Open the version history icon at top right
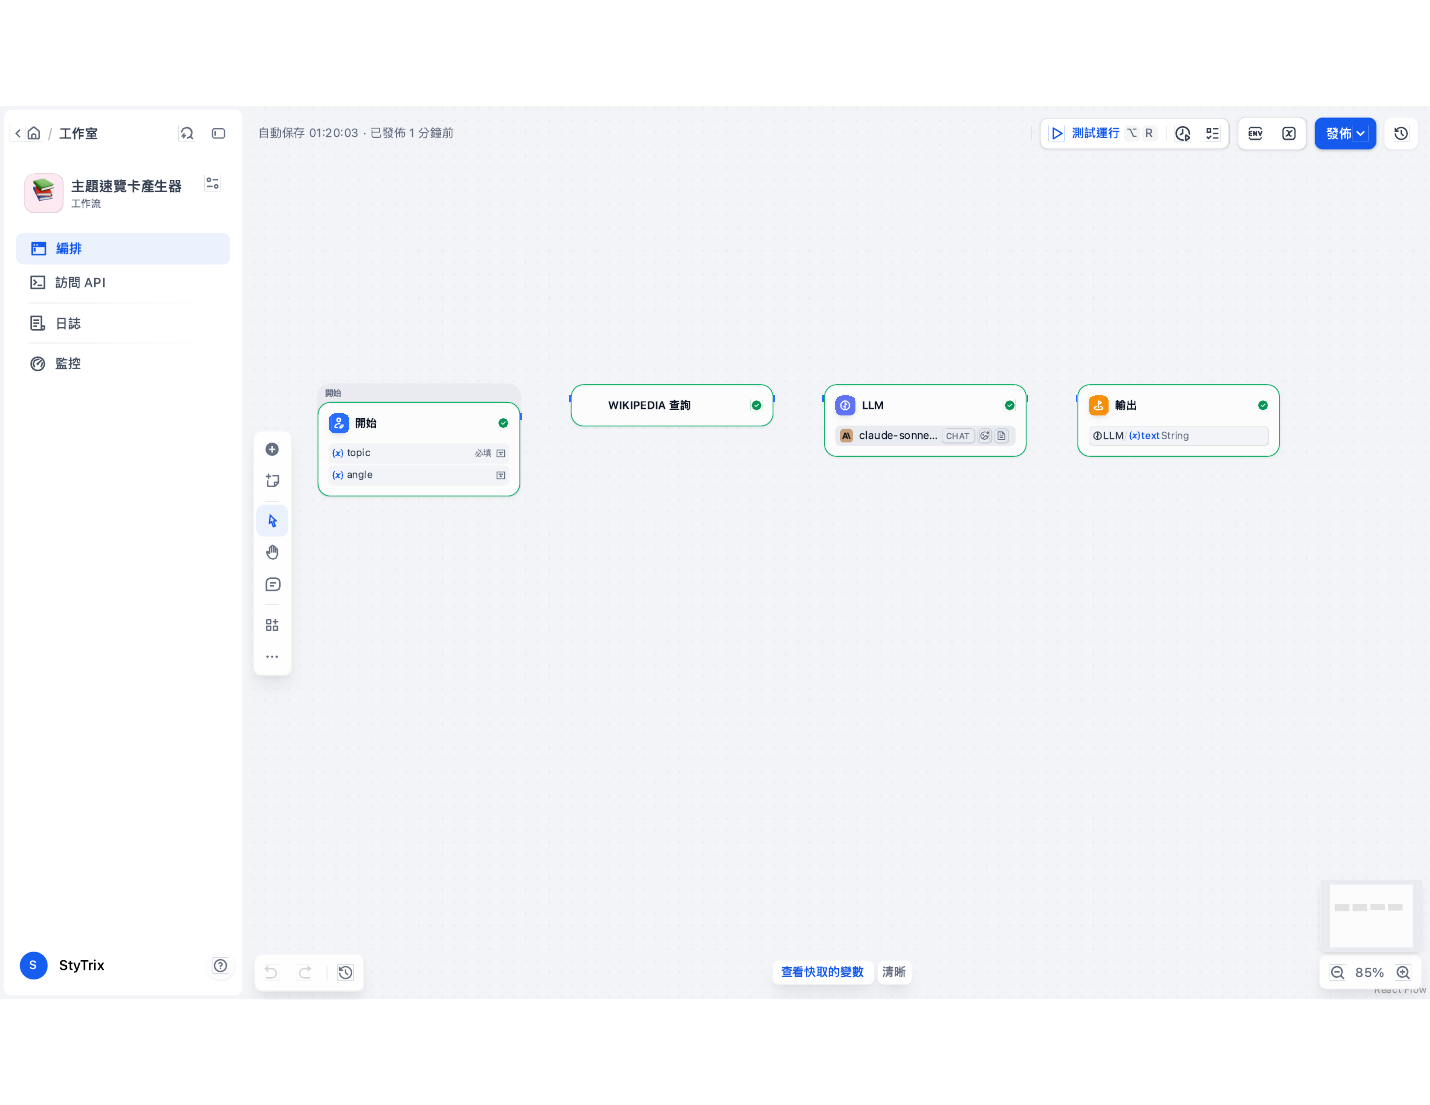This screenshot has width=1430, height=1105. point(1401,133)
